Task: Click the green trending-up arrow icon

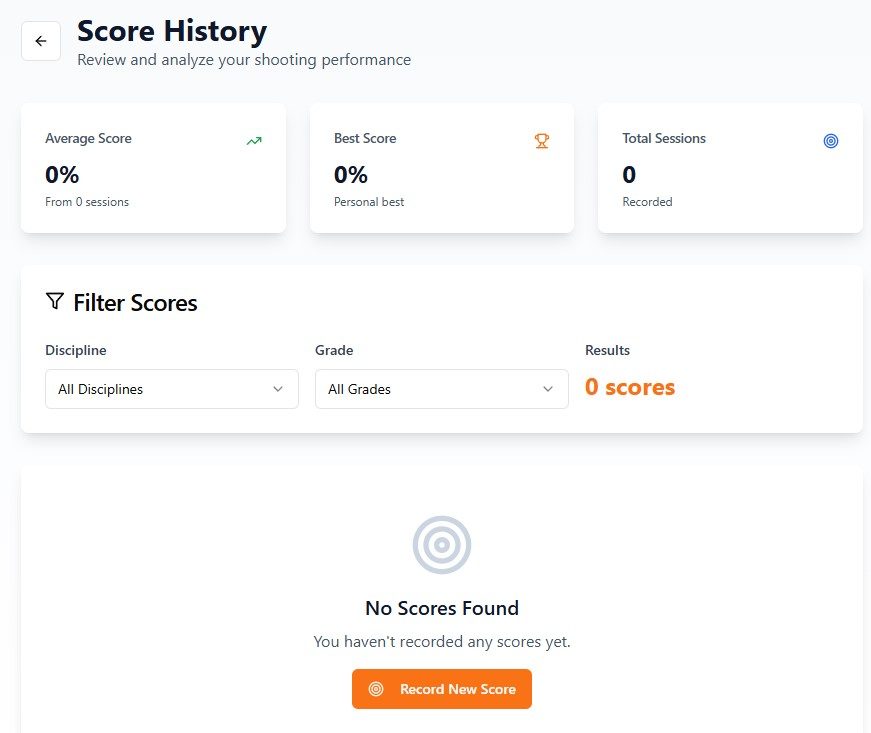Action: [254, 141]
